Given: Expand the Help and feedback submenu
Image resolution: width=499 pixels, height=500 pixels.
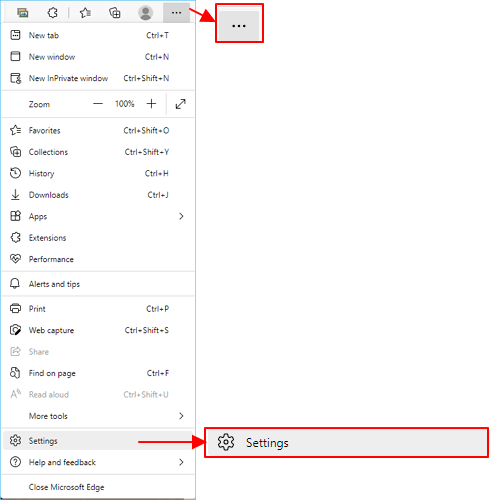Looking at the screenshot, I should tap(98, 462).
